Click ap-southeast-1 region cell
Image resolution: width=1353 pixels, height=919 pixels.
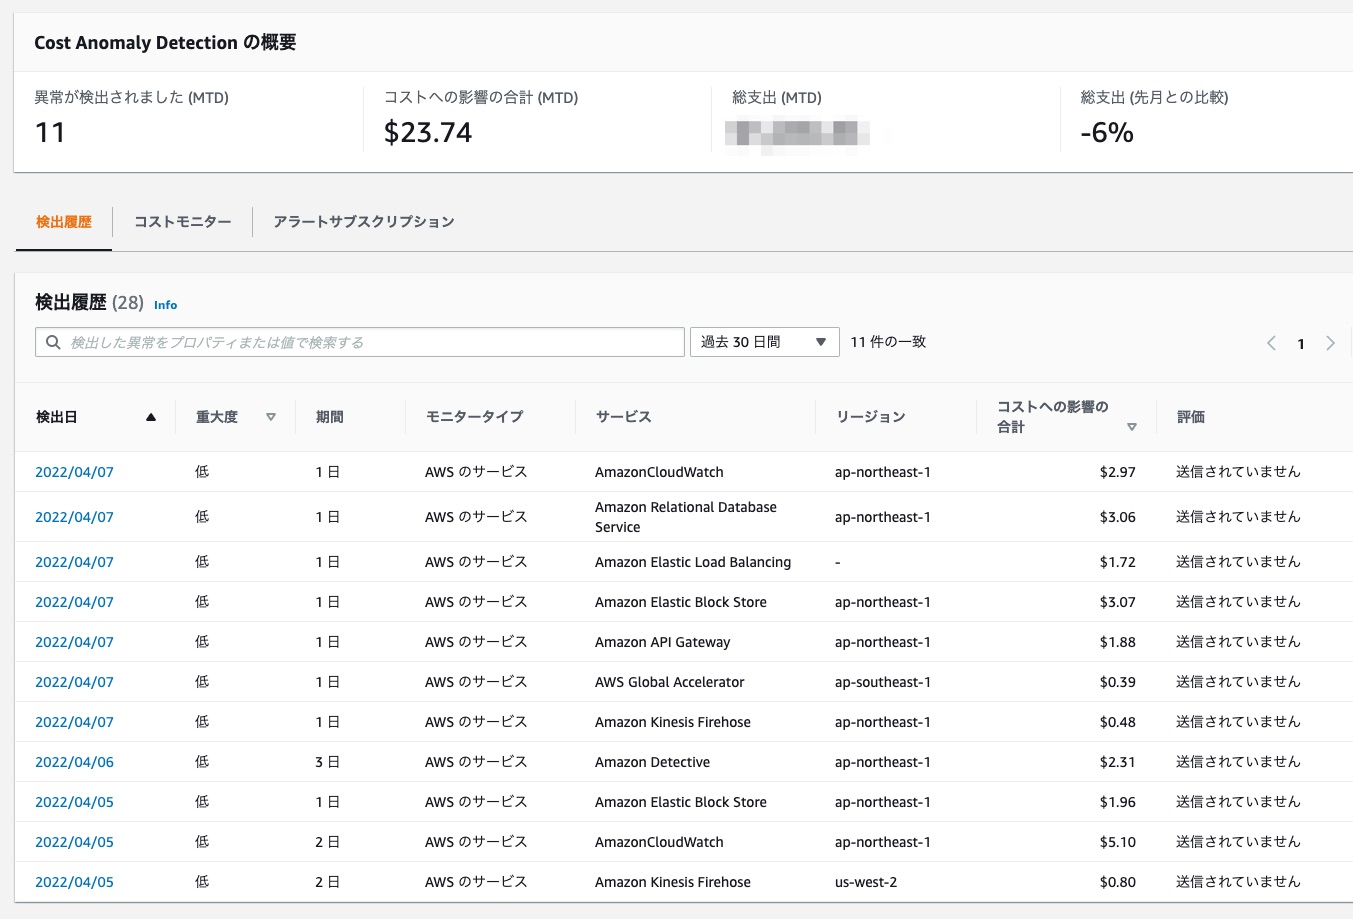click(883, 682)
